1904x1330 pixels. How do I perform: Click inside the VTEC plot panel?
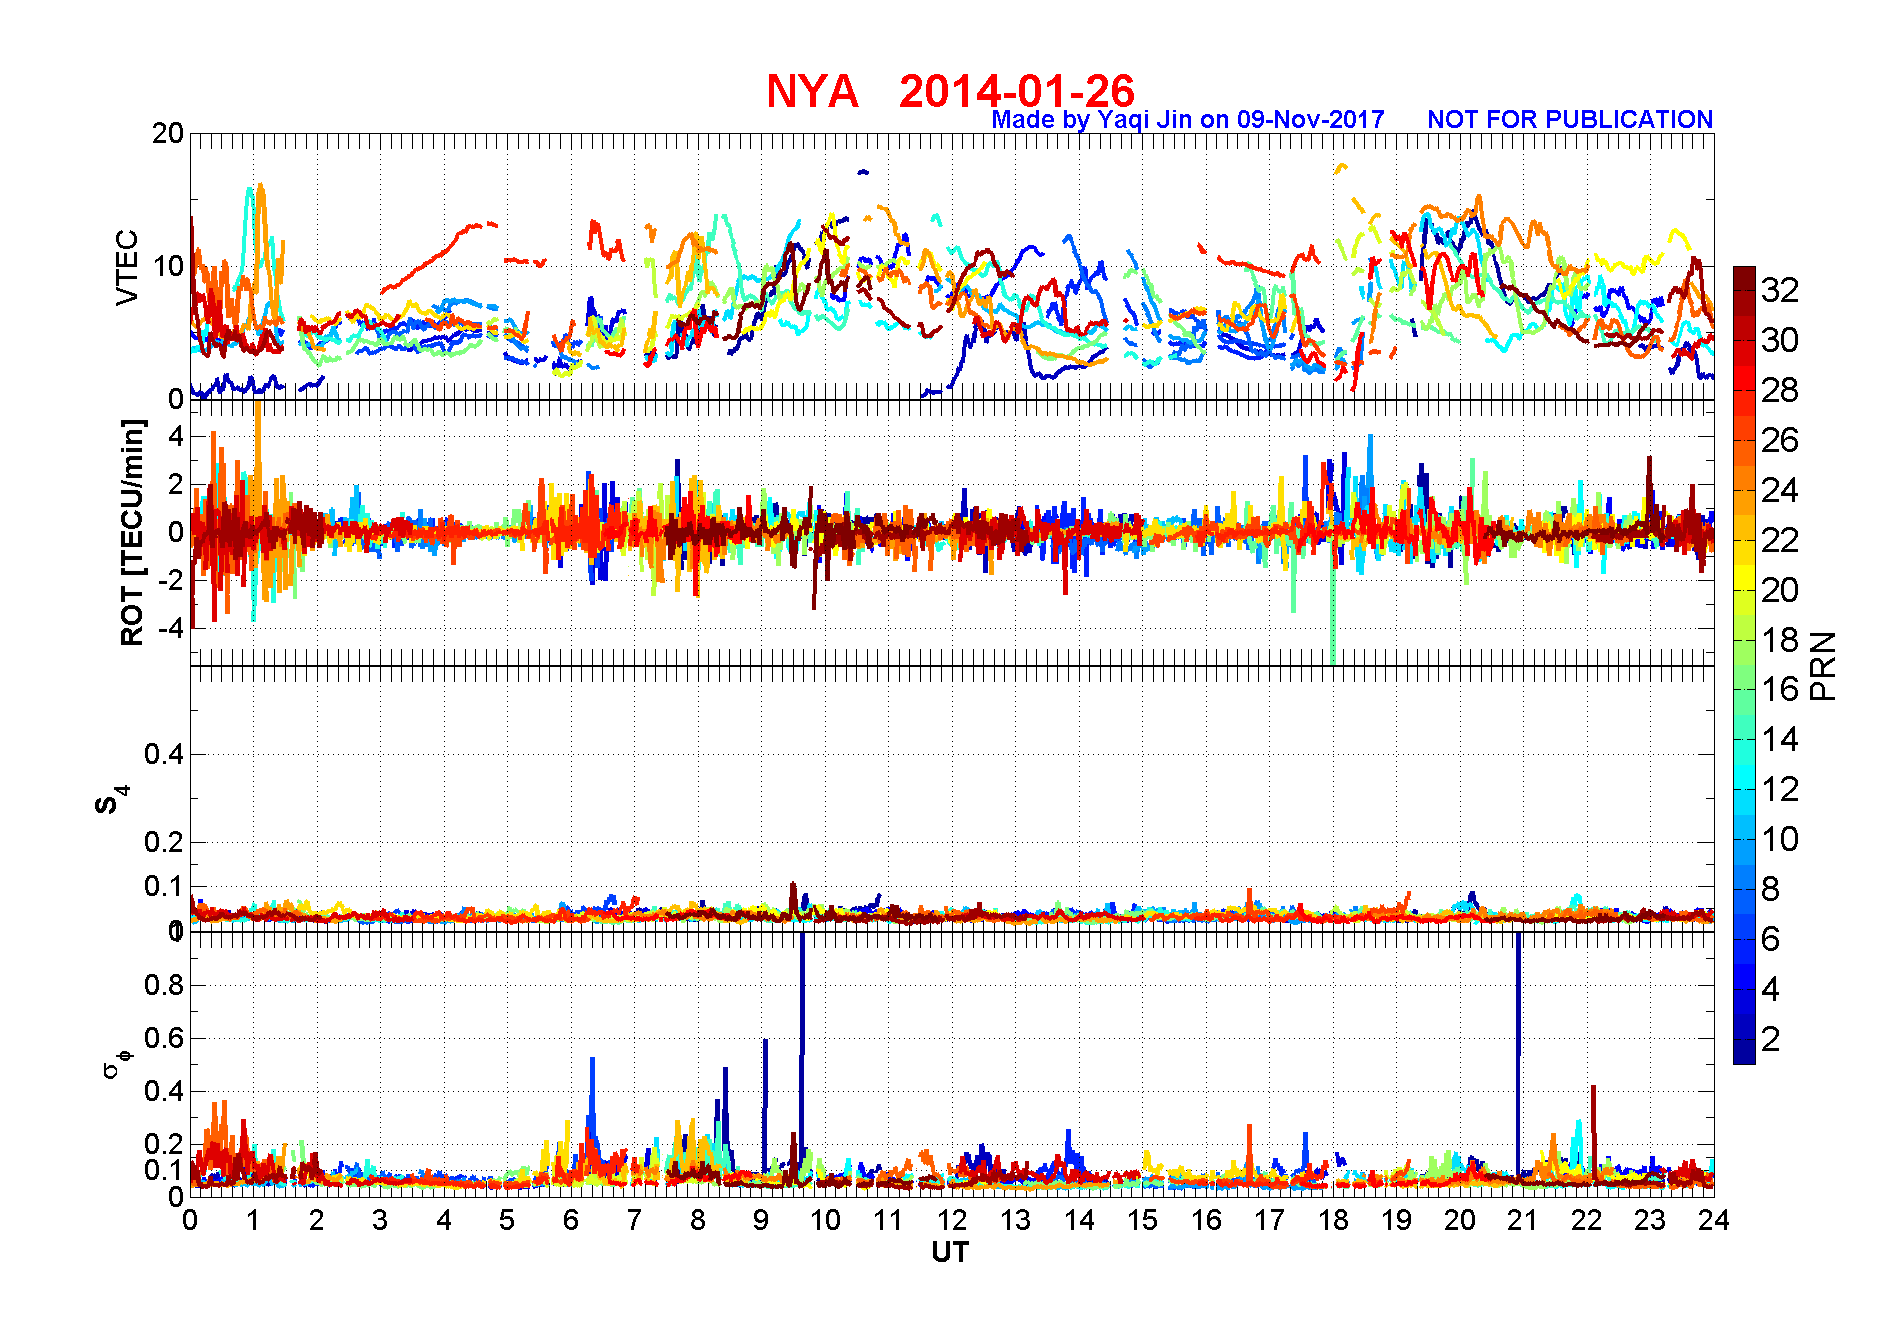tap(952, 266)
